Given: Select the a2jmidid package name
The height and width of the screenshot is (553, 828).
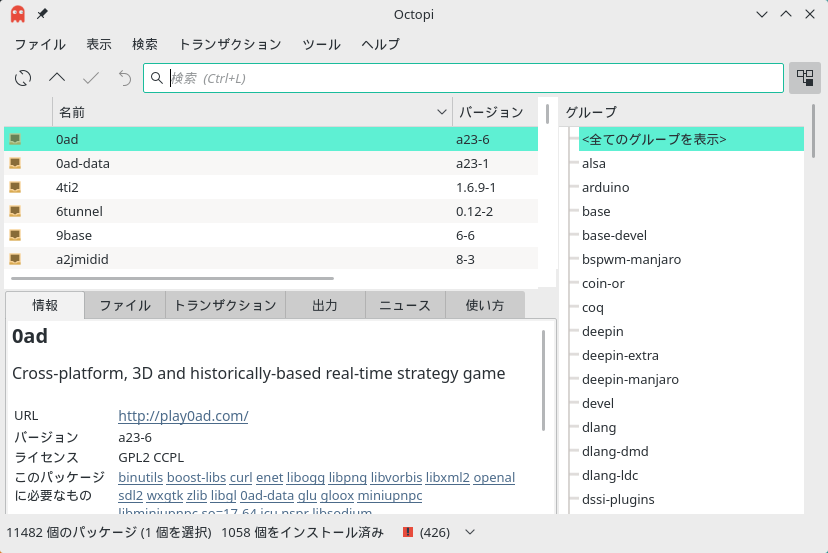Looking at the screenshot, I should 82,259.
